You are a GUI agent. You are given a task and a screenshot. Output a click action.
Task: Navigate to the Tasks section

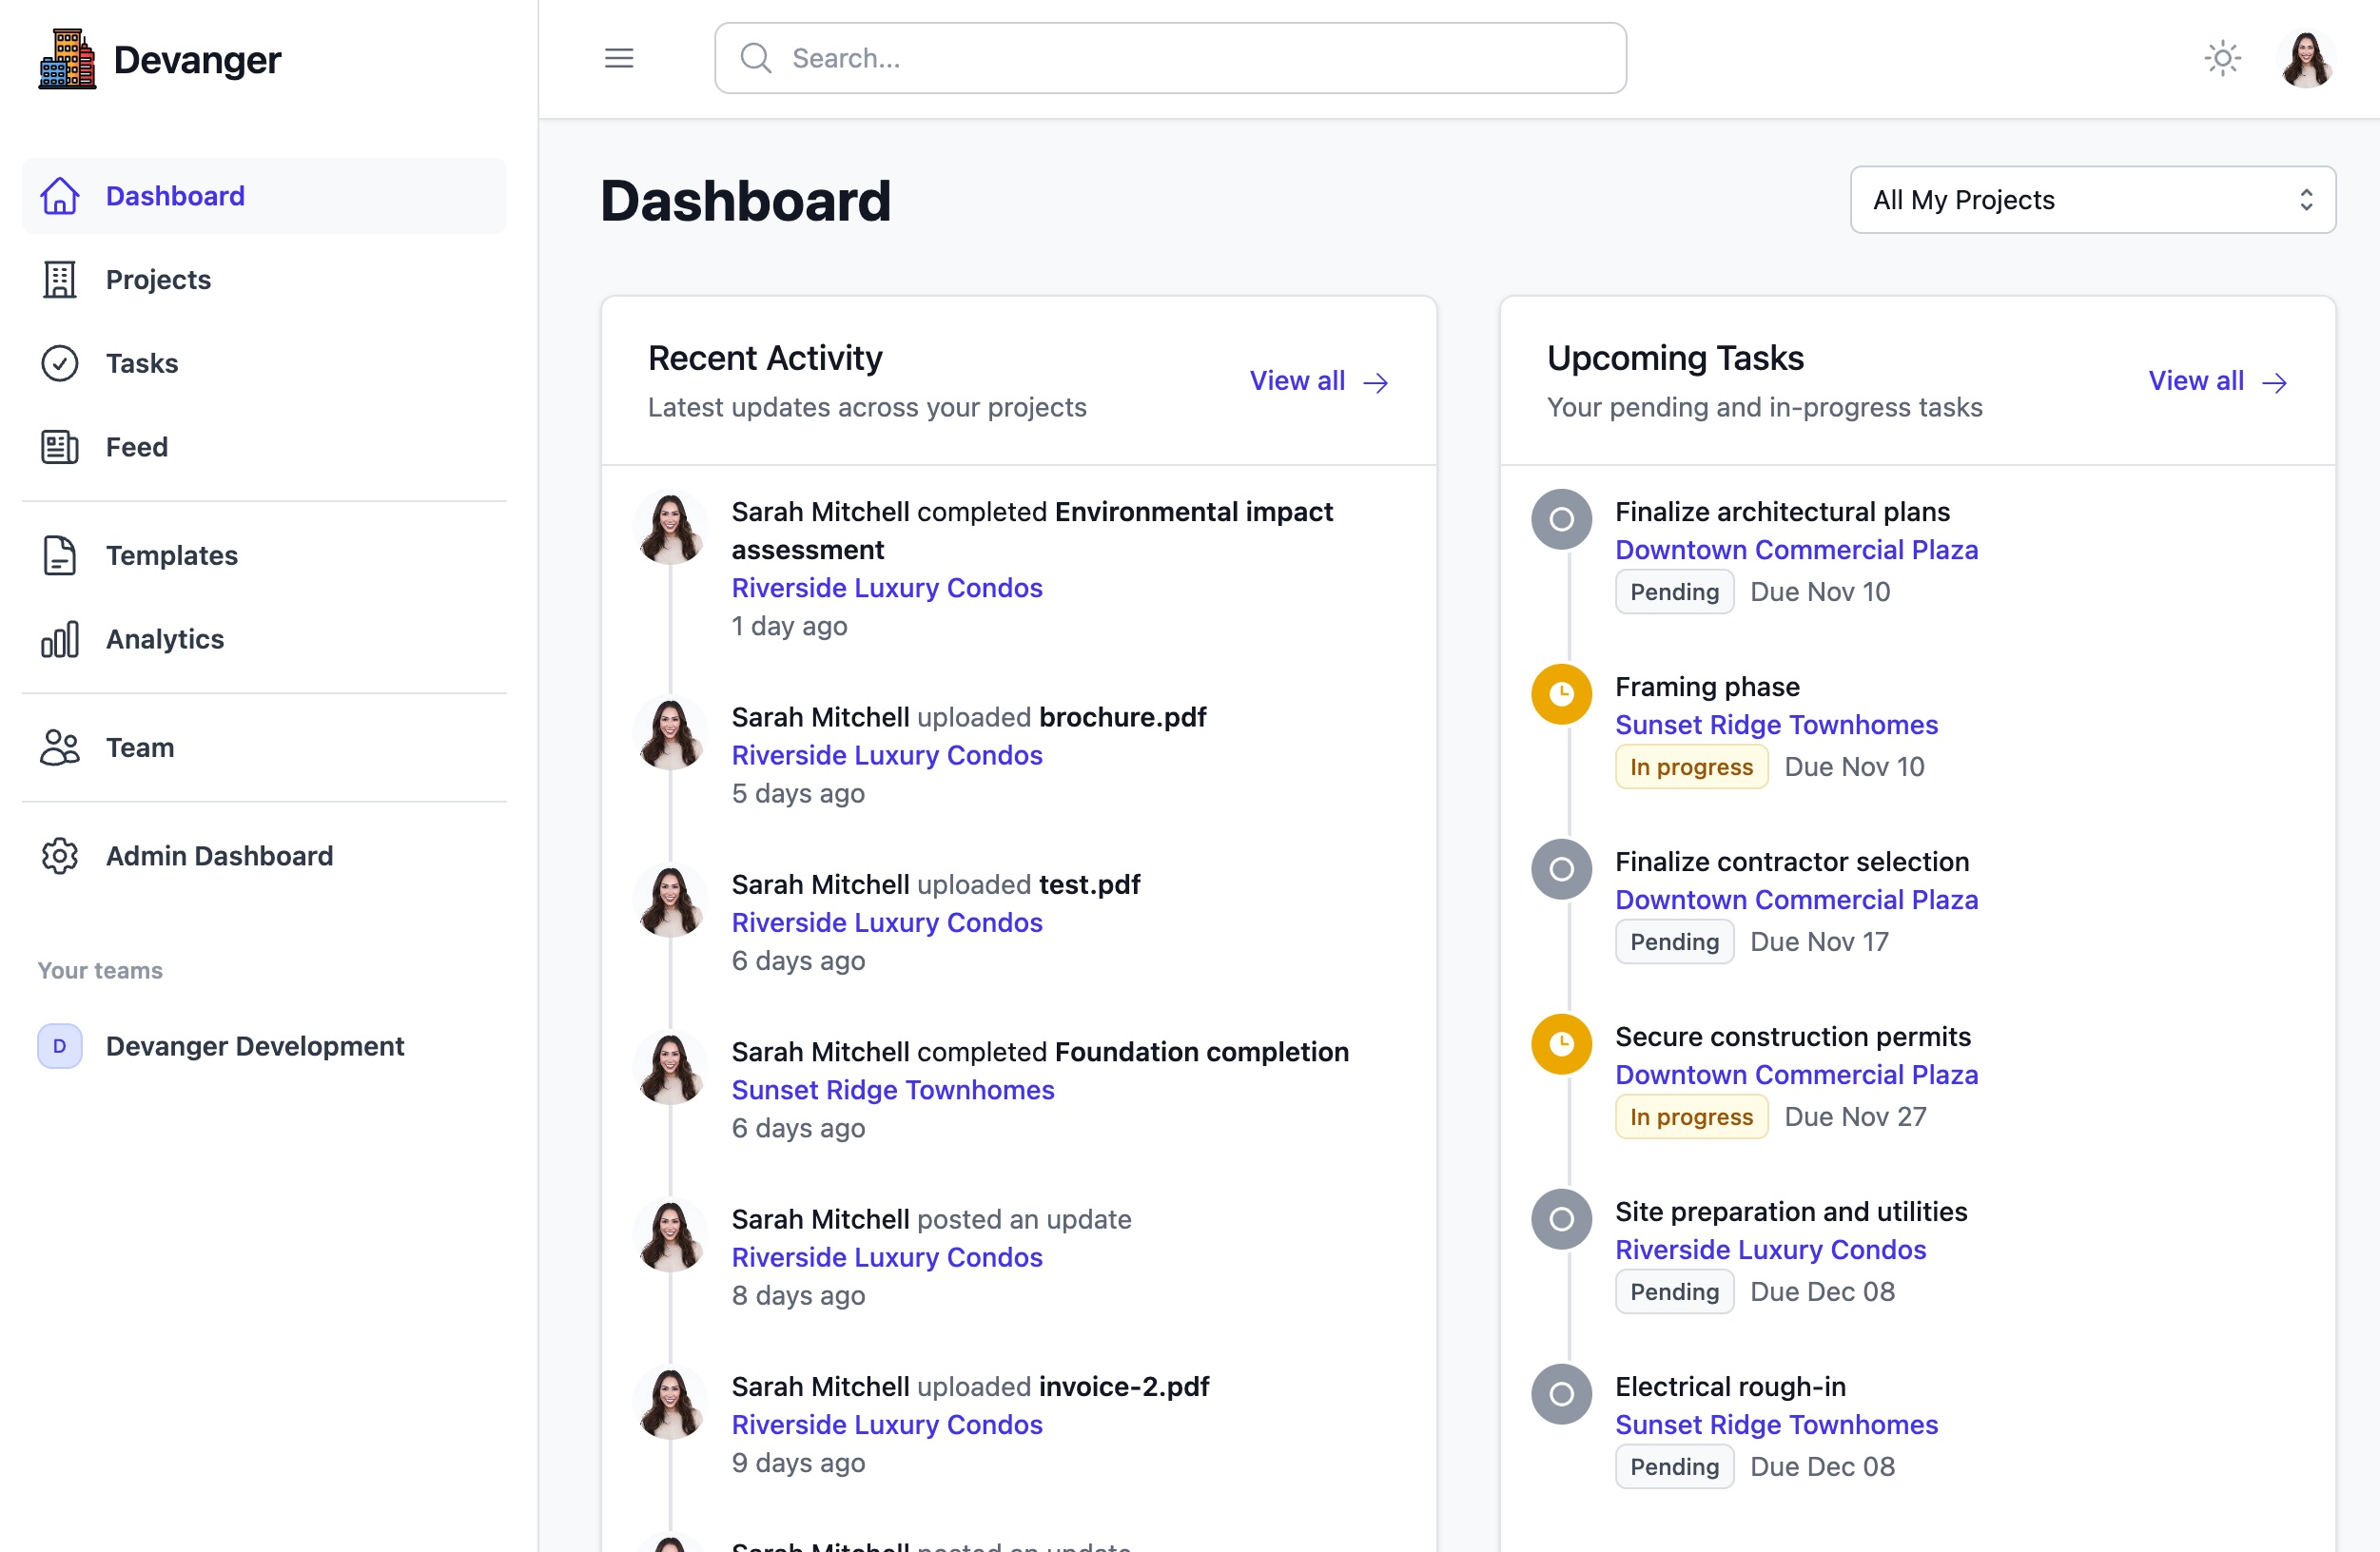coord(141,363)
